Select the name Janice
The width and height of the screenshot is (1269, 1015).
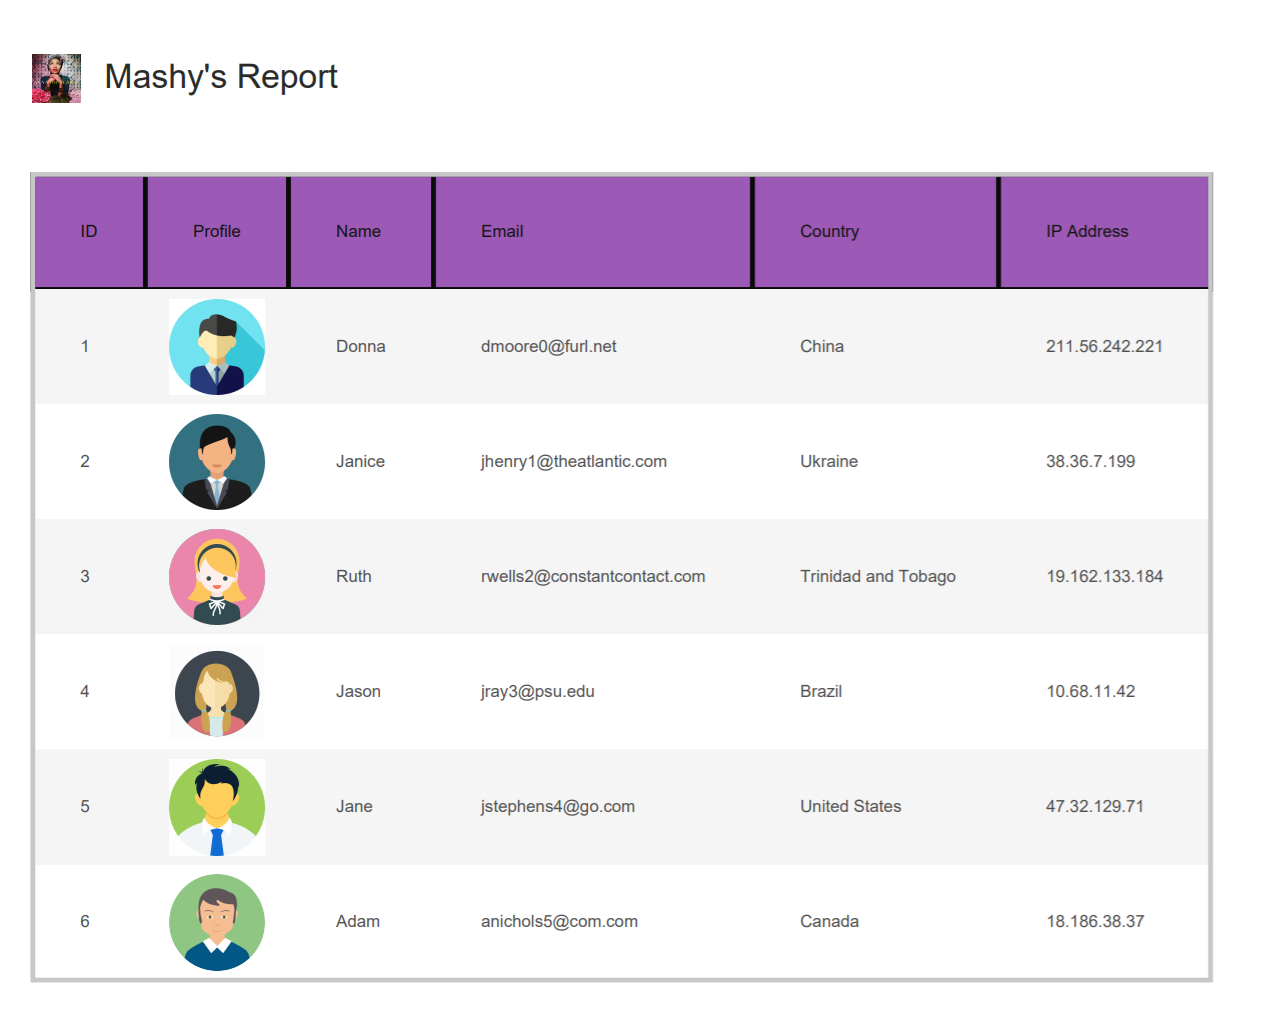point(360,462)
